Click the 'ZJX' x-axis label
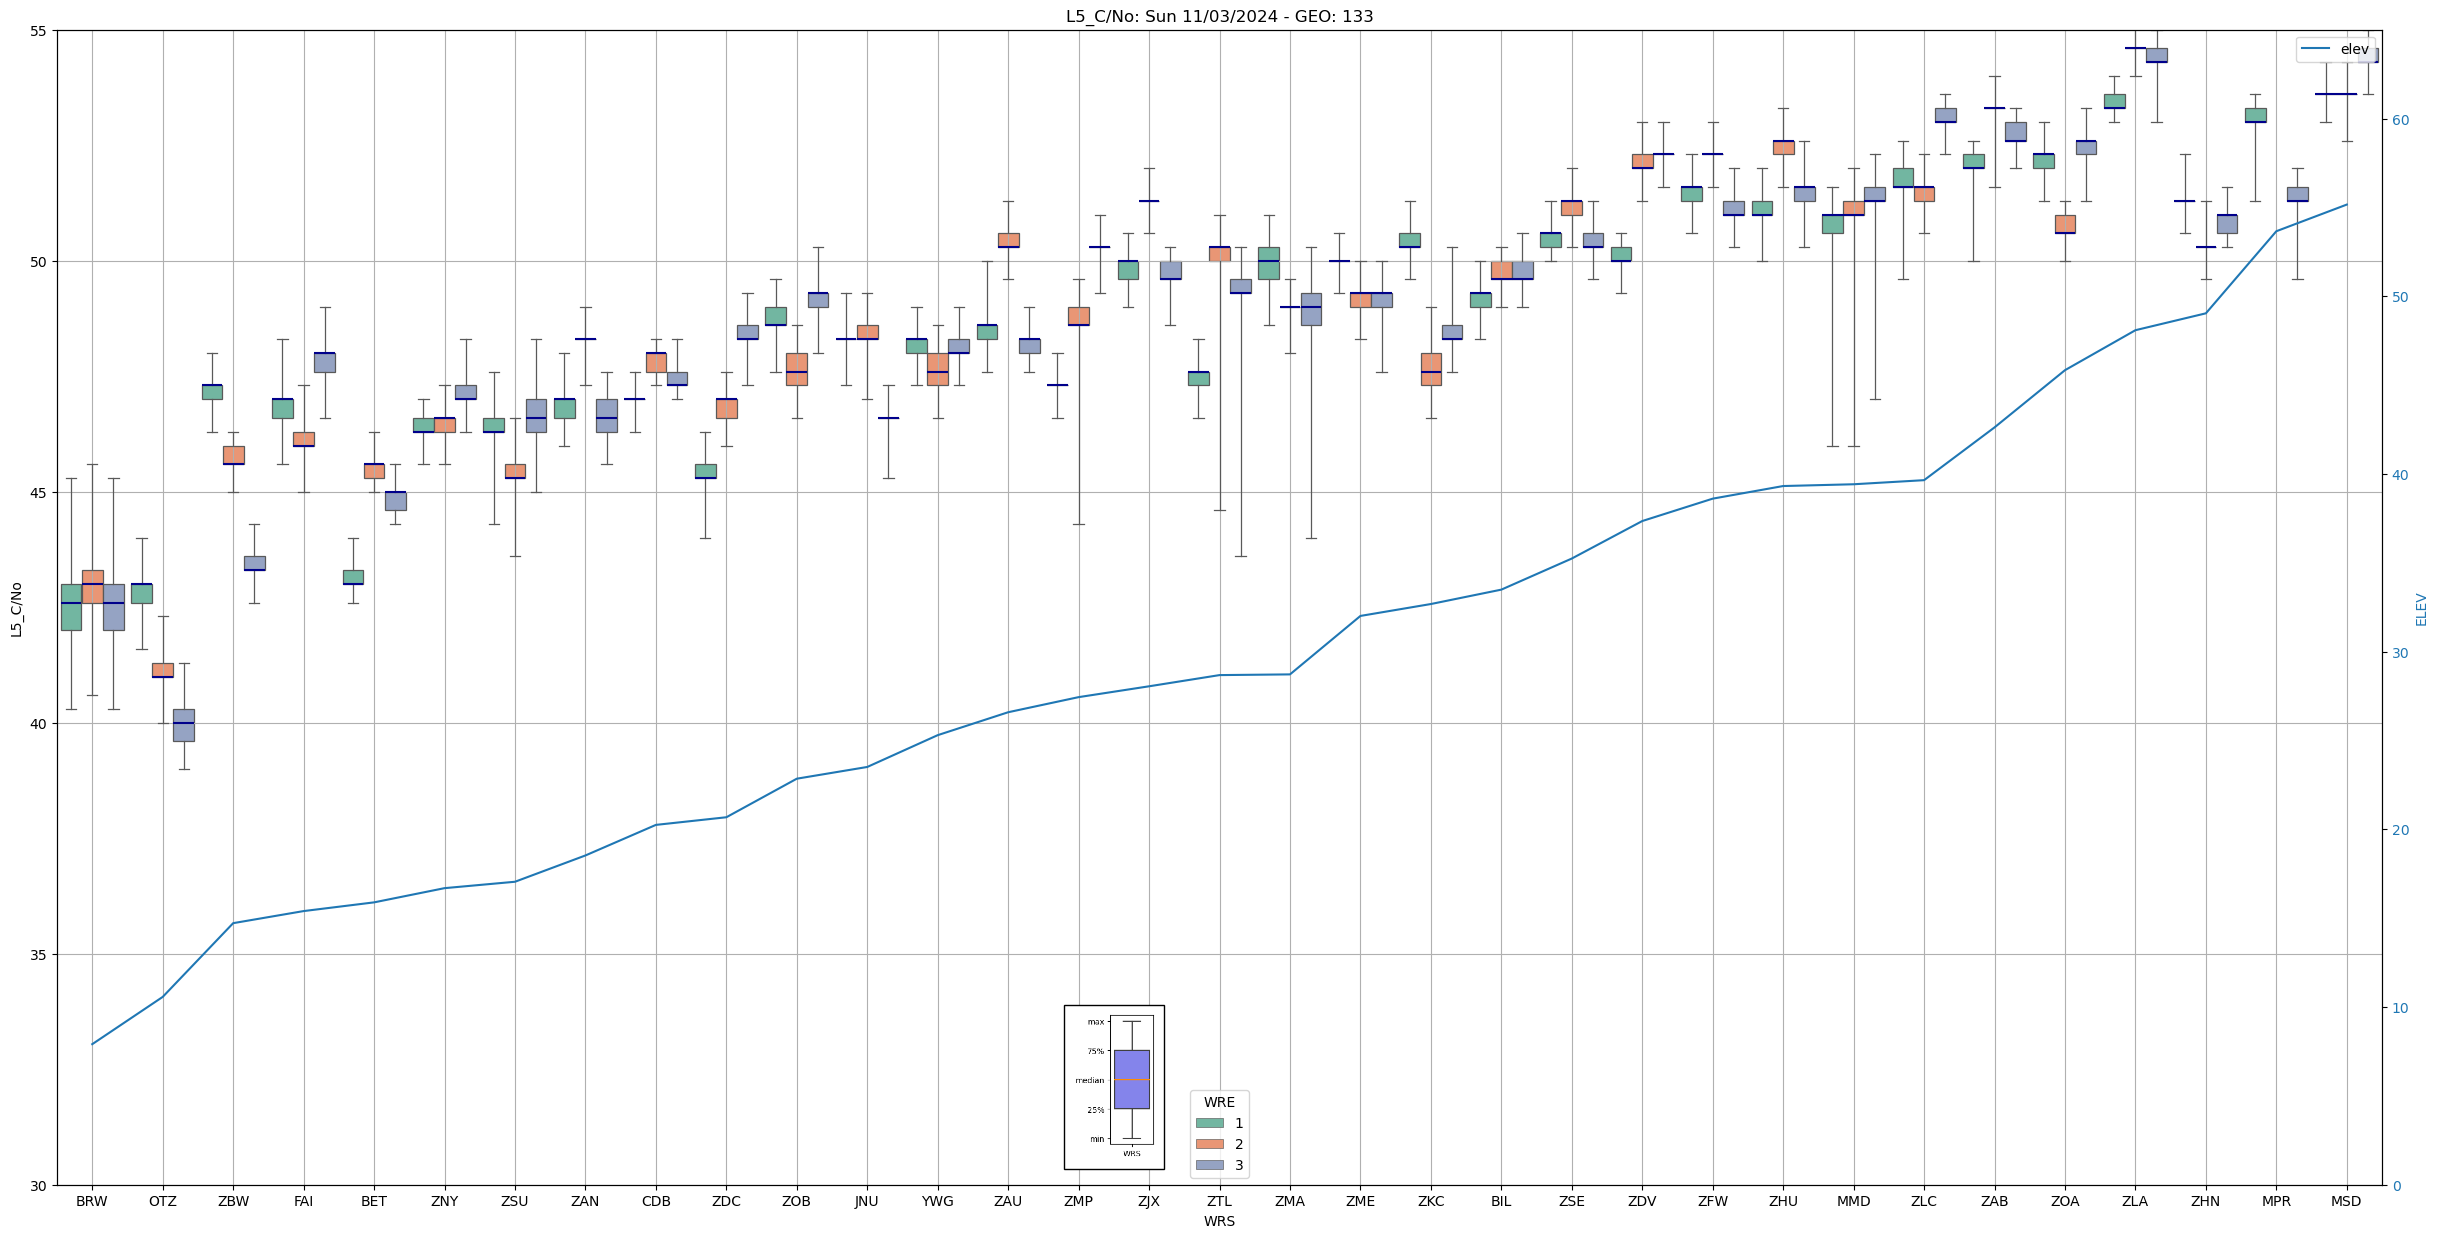The width and height of the screenshot is (2439, 1238). (x=1149, y=1201)
